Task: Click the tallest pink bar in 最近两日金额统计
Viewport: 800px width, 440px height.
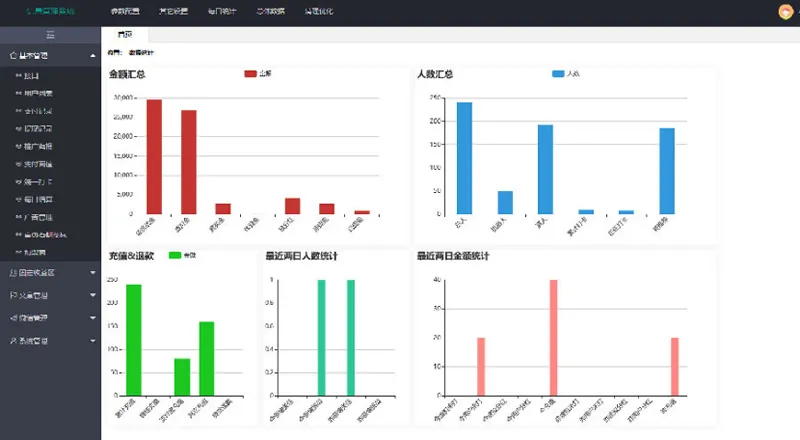Action: click(x=554, y=337)
